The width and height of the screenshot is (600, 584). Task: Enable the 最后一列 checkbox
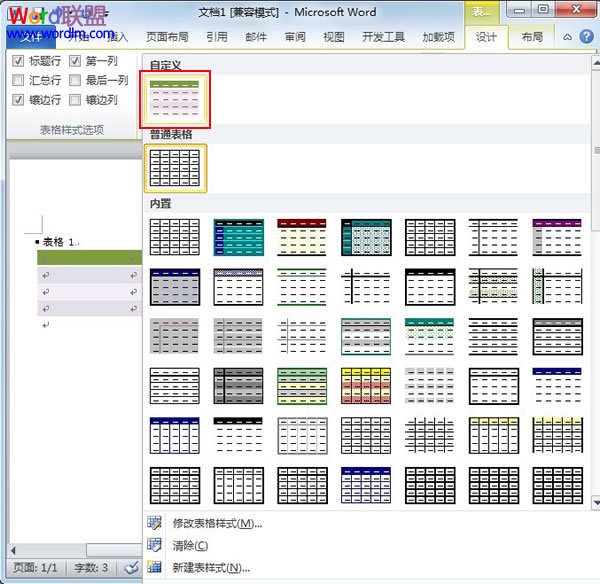(x=75, y=80)
